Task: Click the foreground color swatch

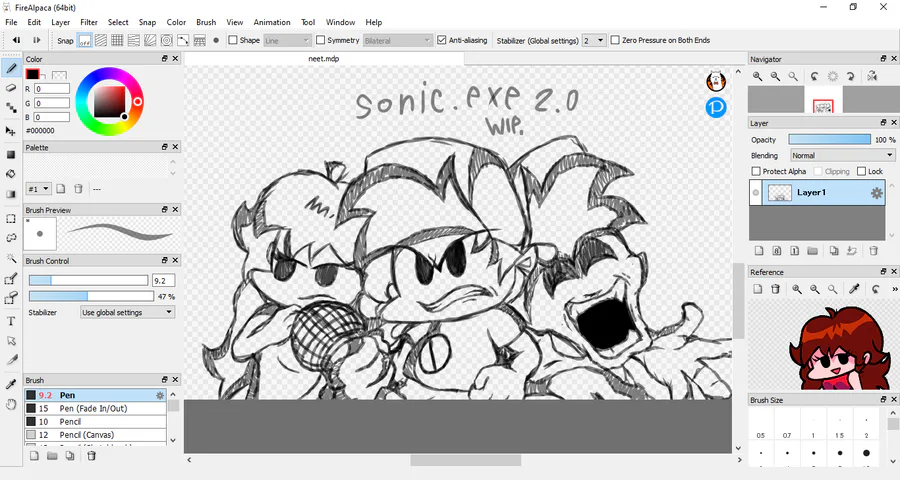Action: (32, 73)
